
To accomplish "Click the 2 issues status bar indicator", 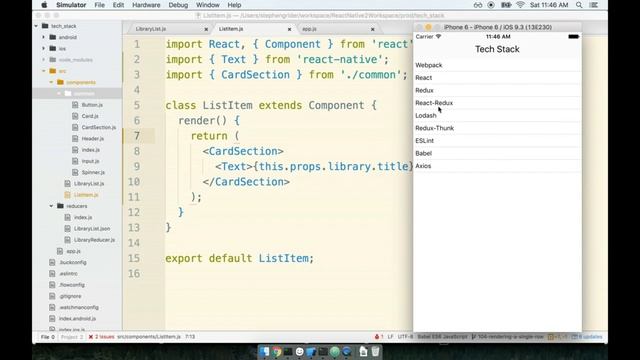I will pos(101,337).
